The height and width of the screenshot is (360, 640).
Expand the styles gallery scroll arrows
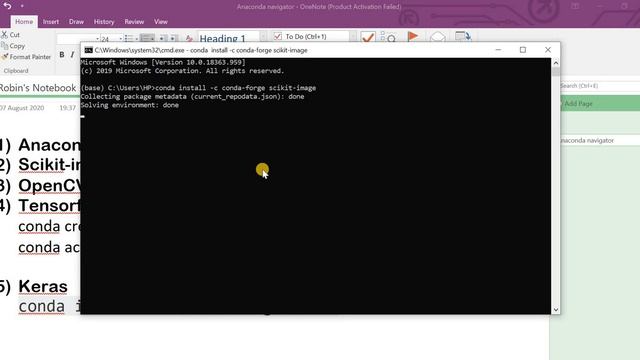tap(263, 37)
